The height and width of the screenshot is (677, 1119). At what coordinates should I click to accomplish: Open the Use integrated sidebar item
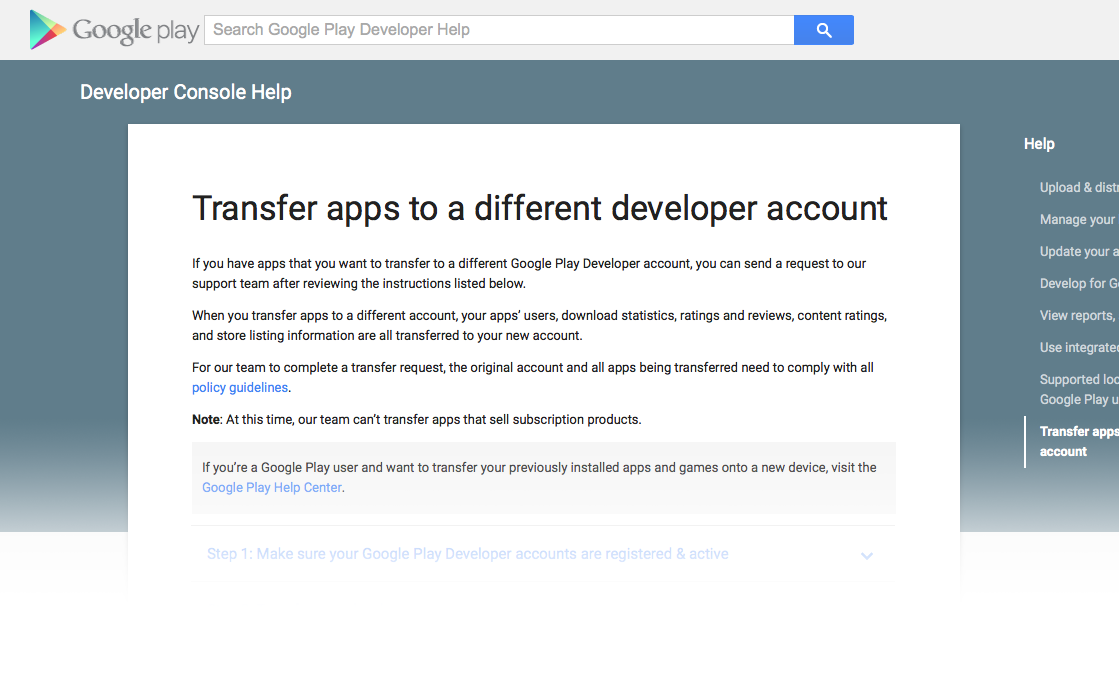pos(1079,347)
